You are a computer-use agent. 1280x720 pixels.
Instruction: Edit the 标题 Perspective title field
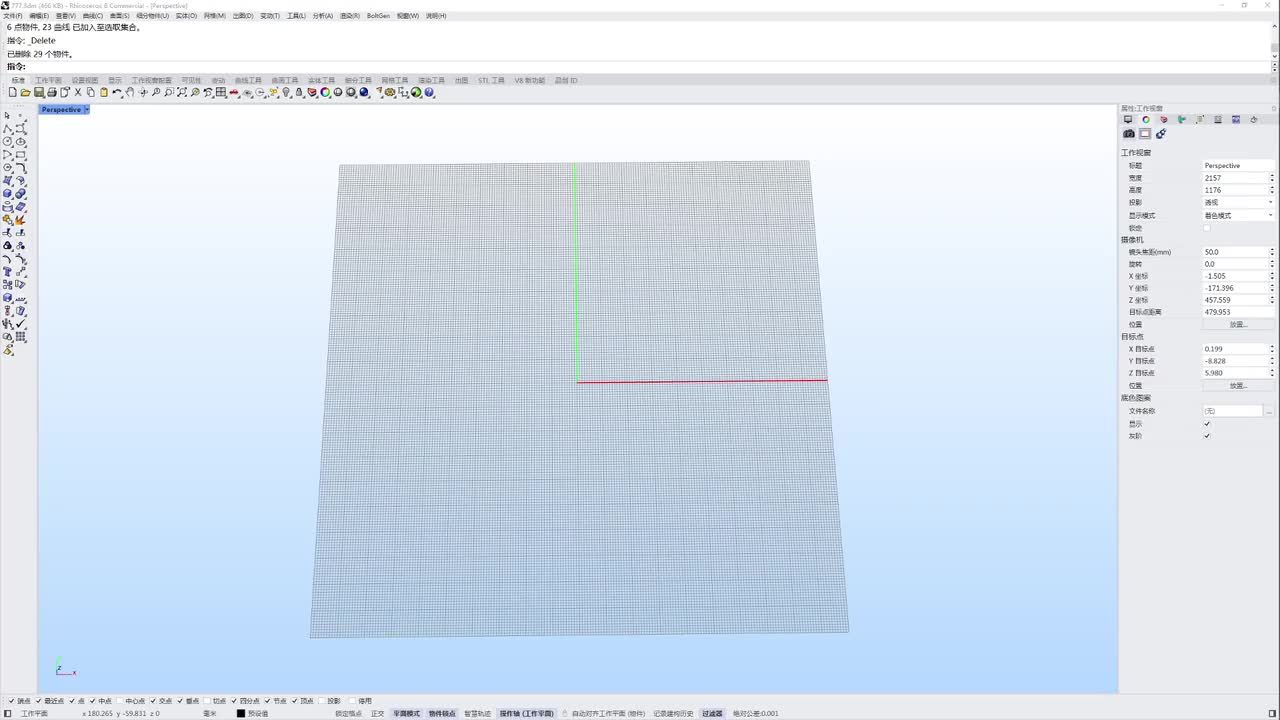tap(1238, 166)
